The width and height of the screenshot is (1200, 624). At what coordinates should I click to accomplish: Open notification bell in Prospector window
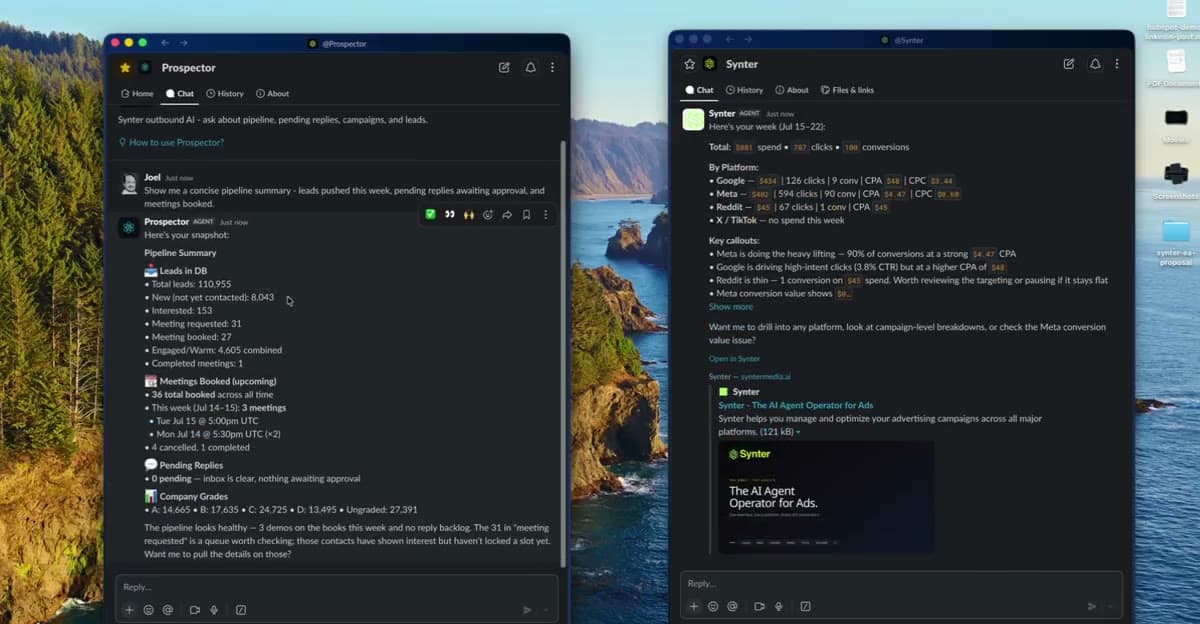531,68
